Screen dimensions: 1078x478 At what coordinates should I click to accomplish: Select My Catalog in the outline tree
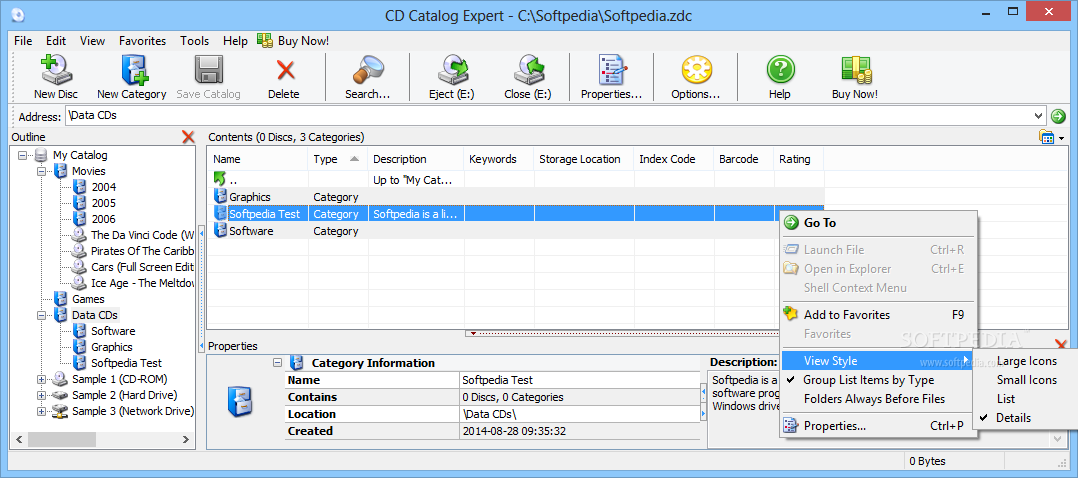pos(80,155)
